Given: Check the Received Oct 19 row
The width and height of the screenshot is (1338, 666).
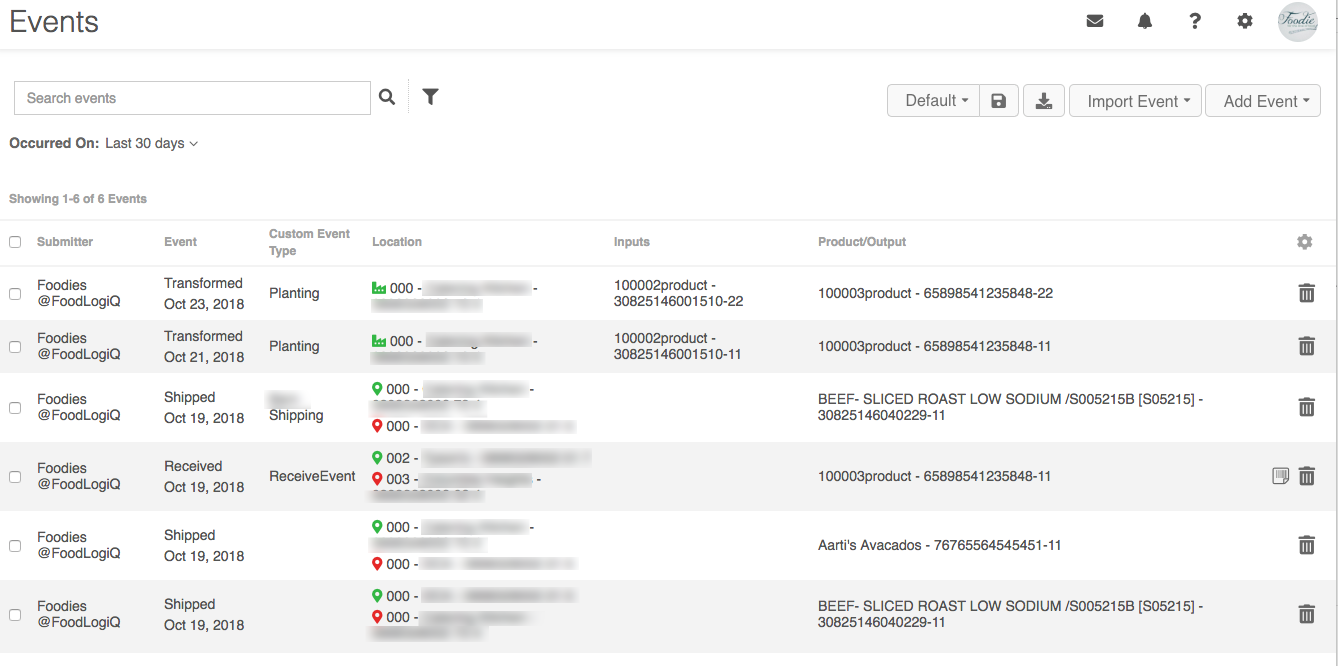Looking at the screenshot, I should coord(15,477).
